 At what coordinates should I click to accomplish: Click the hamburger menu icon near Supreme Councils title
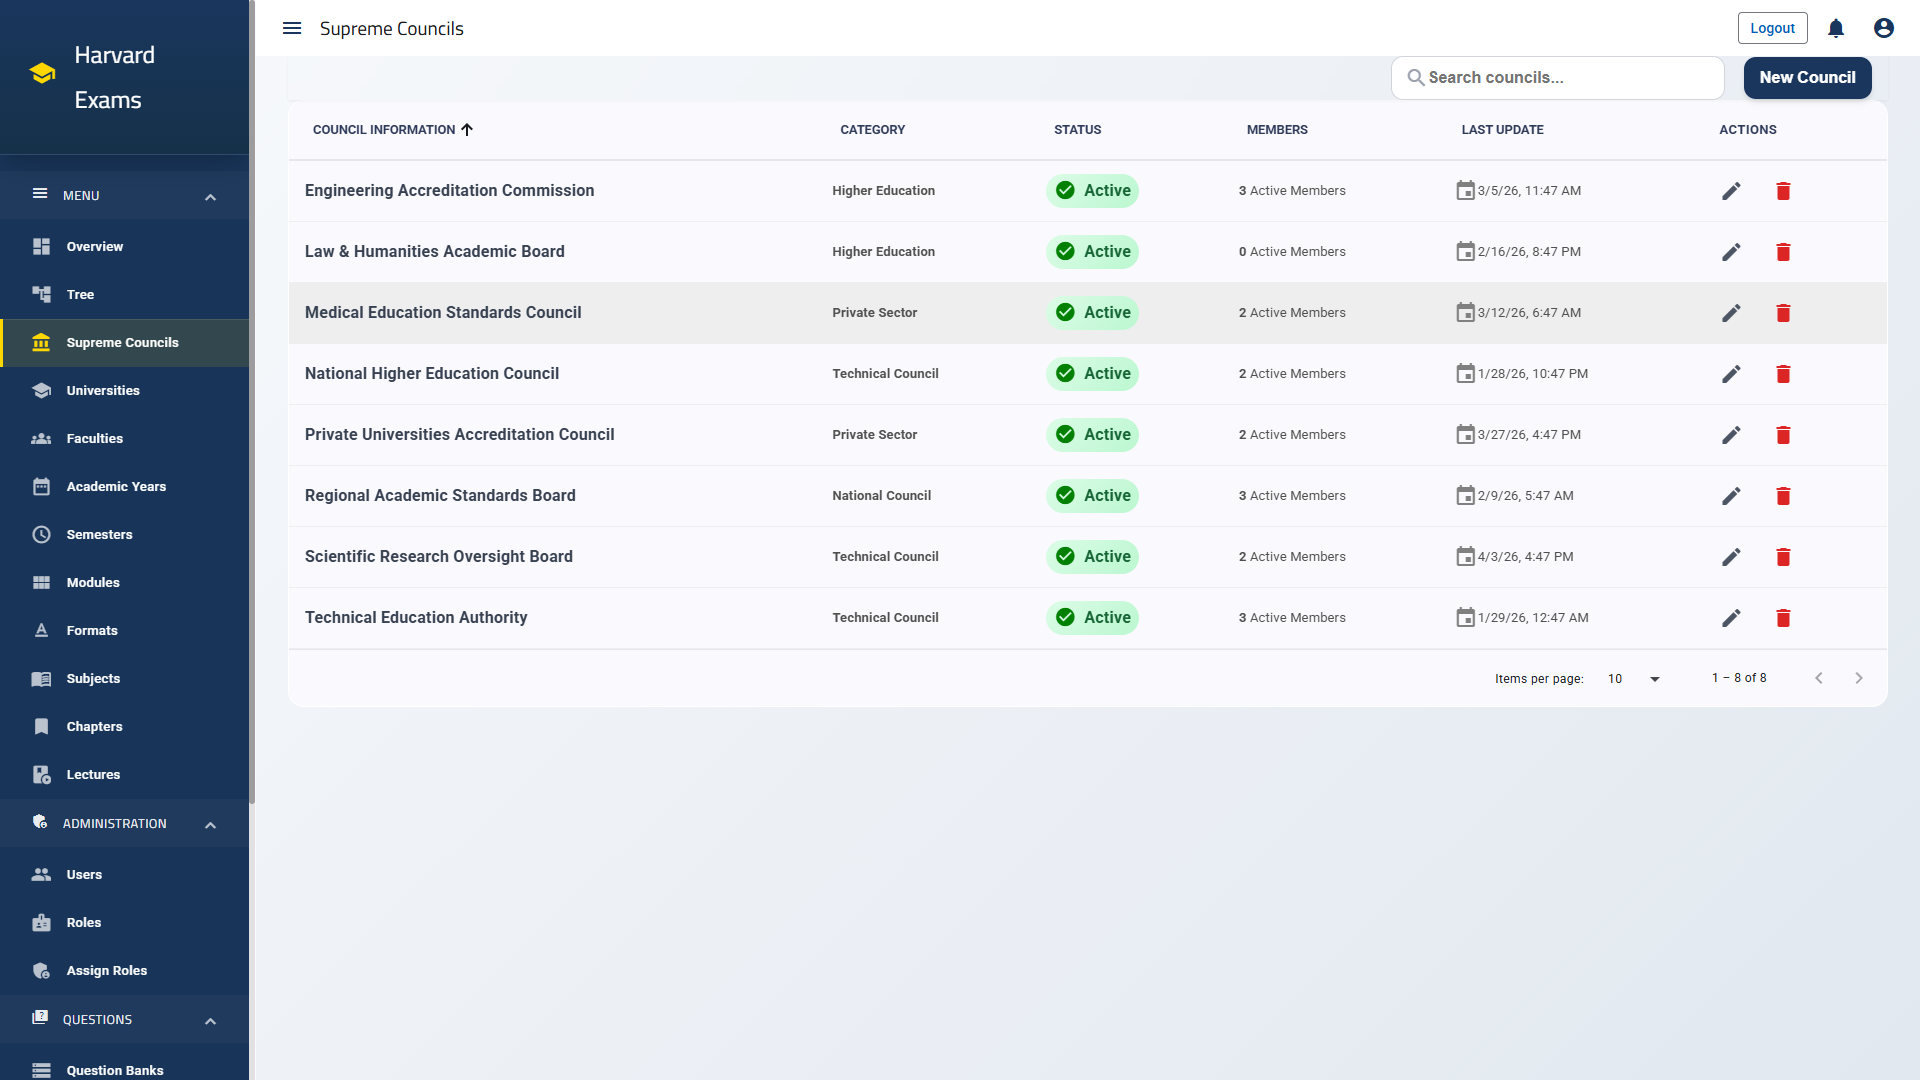click(291, 28)
